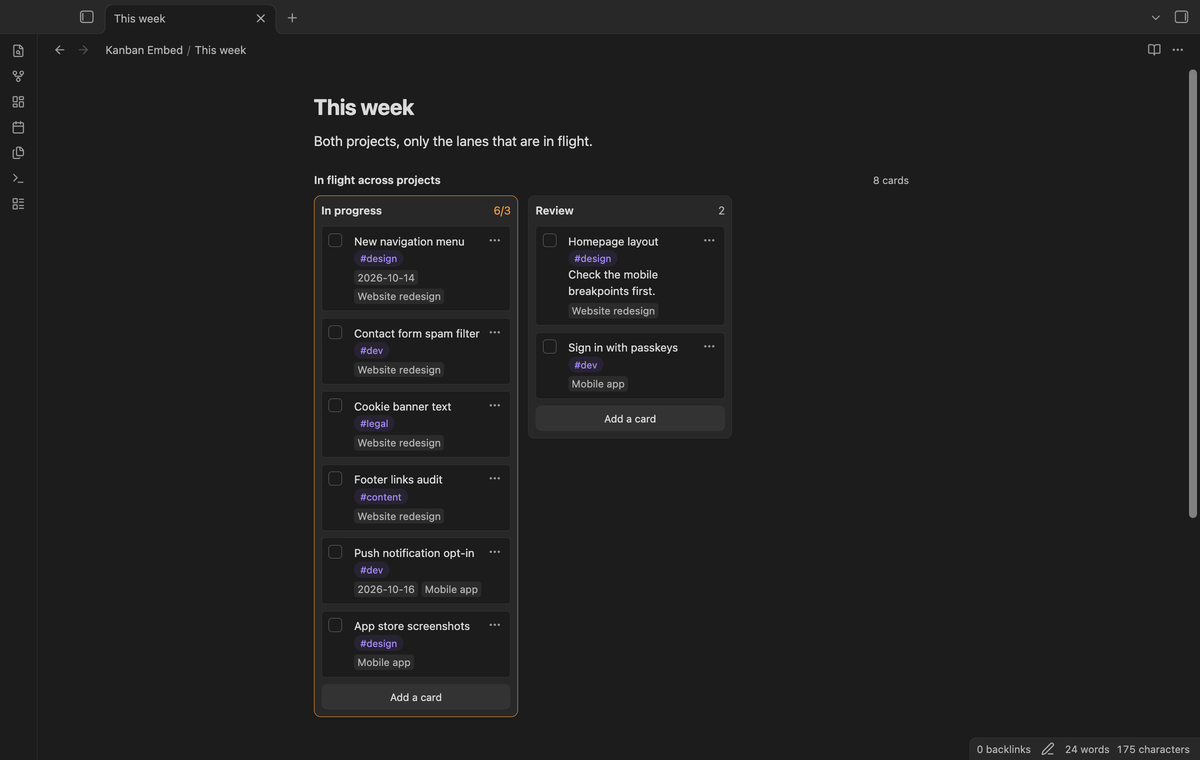The height and width of the screenshot is (760, 1200).
Task: Click 175 characters in status bar
Action: pos(1153,749)
